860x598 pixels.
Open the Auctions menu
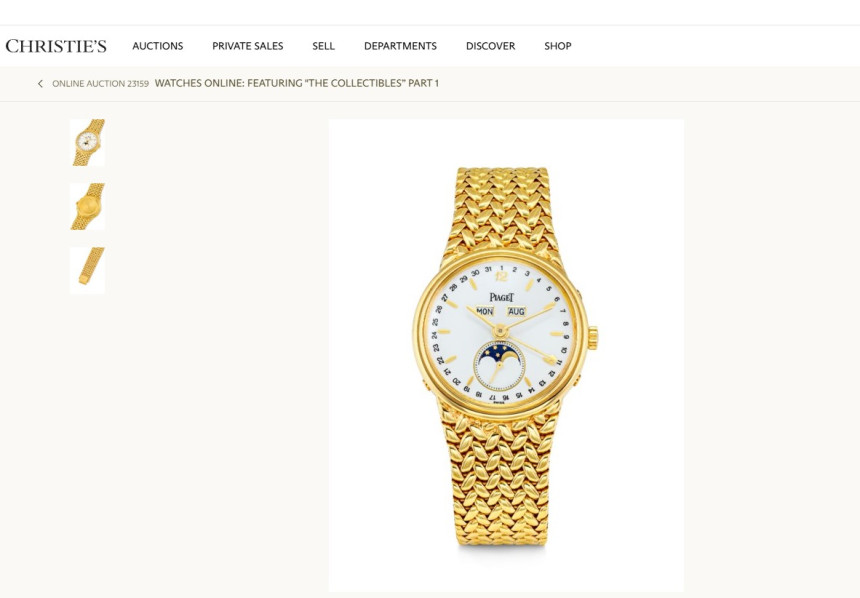point(157,46)
